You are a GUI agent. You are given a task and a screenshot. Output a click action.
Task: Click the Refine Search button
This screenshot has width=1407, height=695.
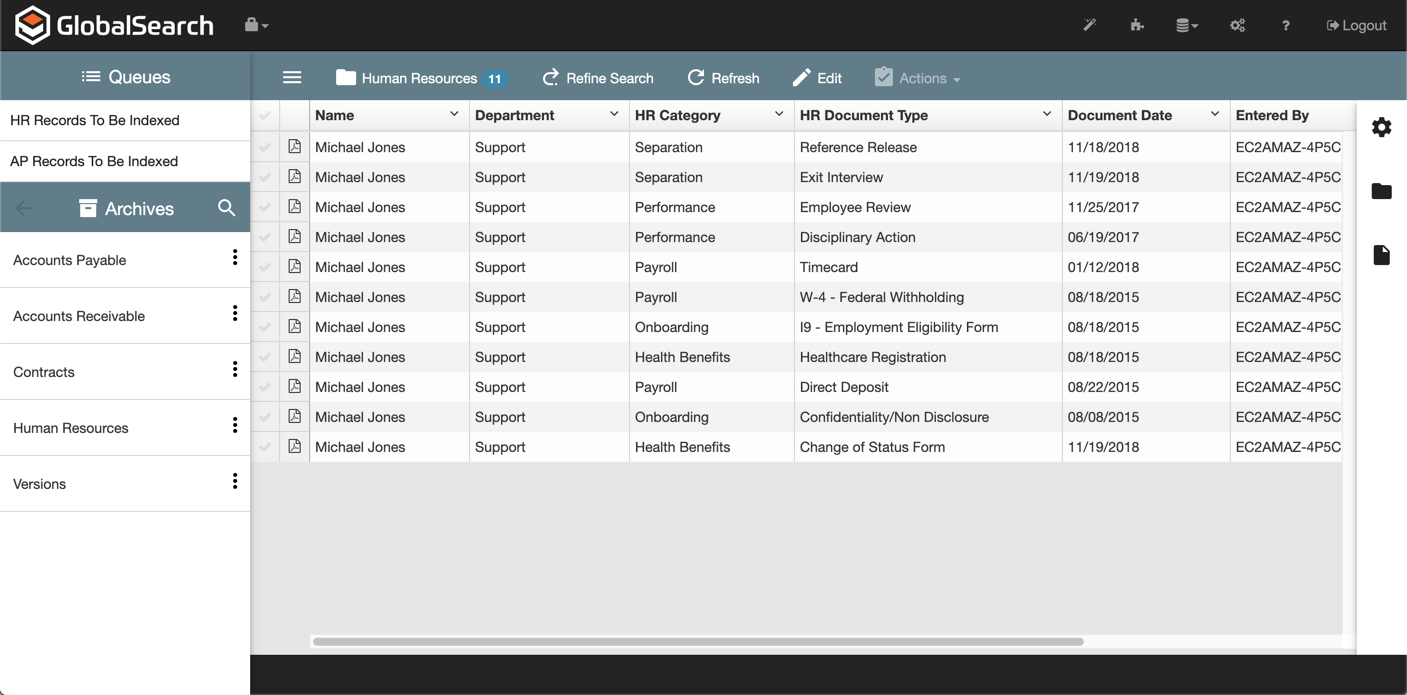[598, 78]
